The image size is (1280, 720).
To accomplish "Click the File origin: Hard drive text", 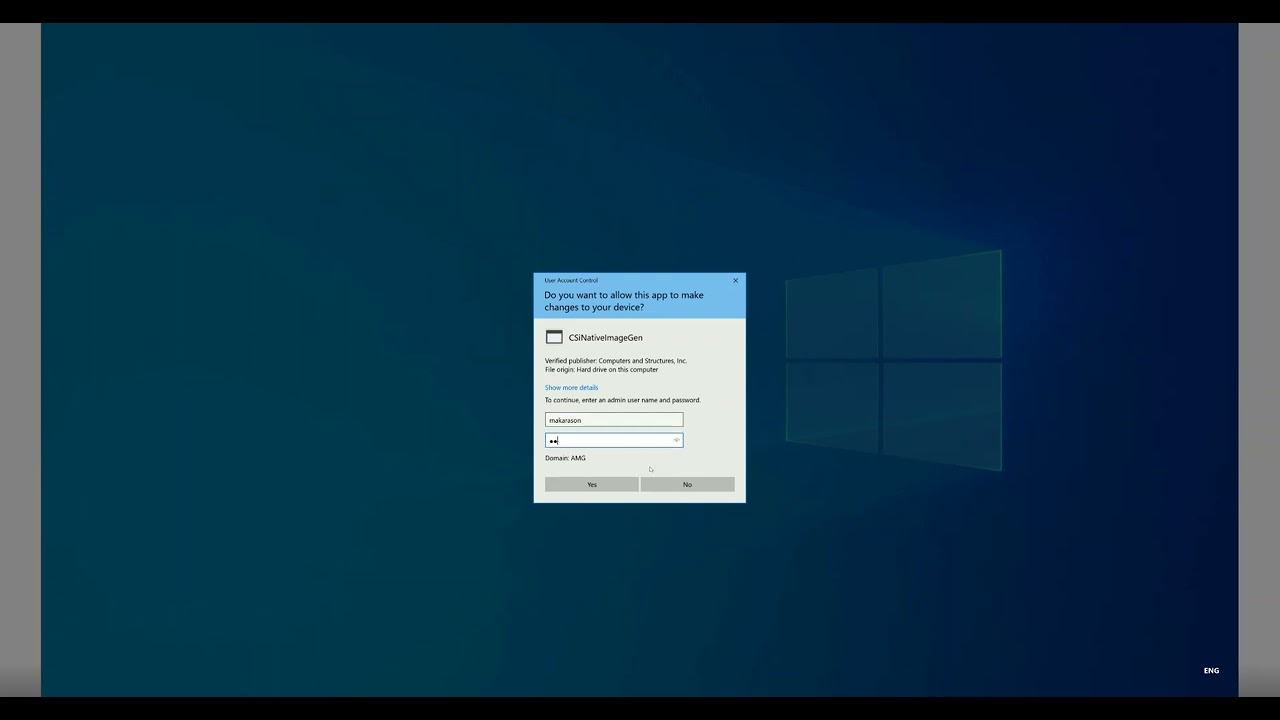I will click(601, 369).
